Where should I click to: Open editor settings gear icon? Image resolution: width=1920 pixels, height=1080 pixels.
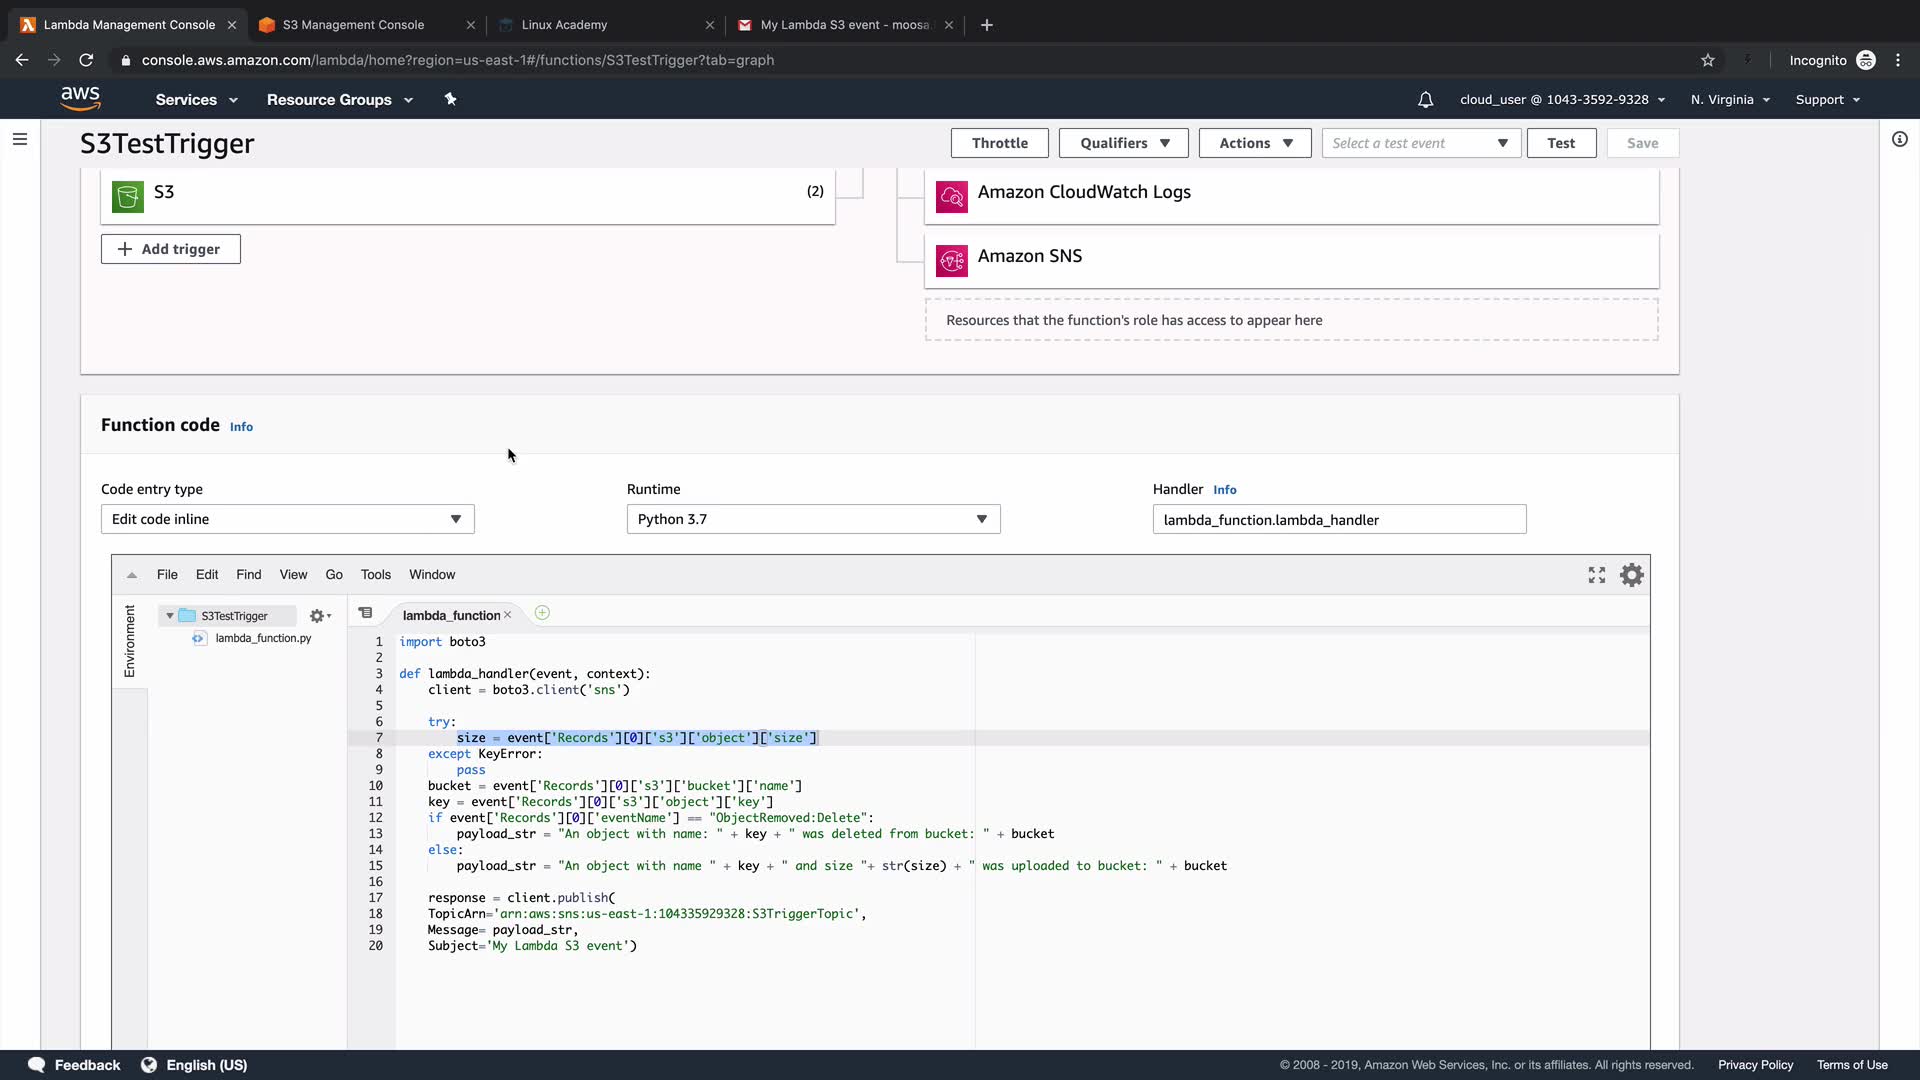point(1631,575)
